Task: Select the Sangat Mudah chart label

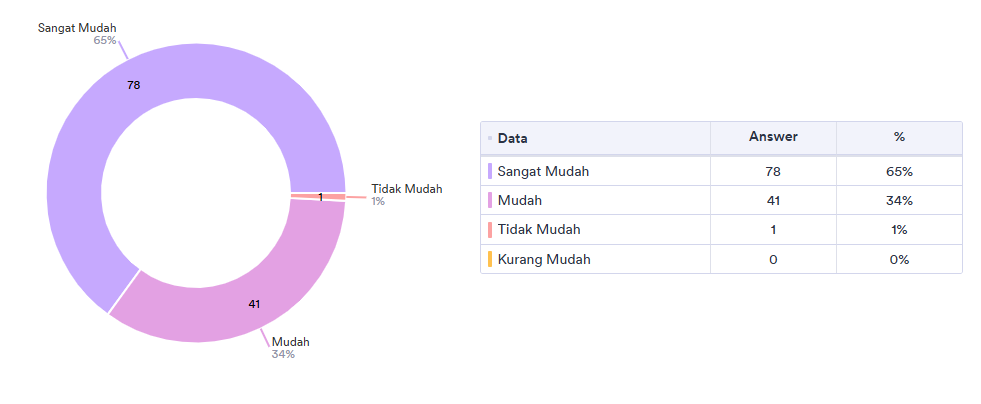Action: click(77, 27)
